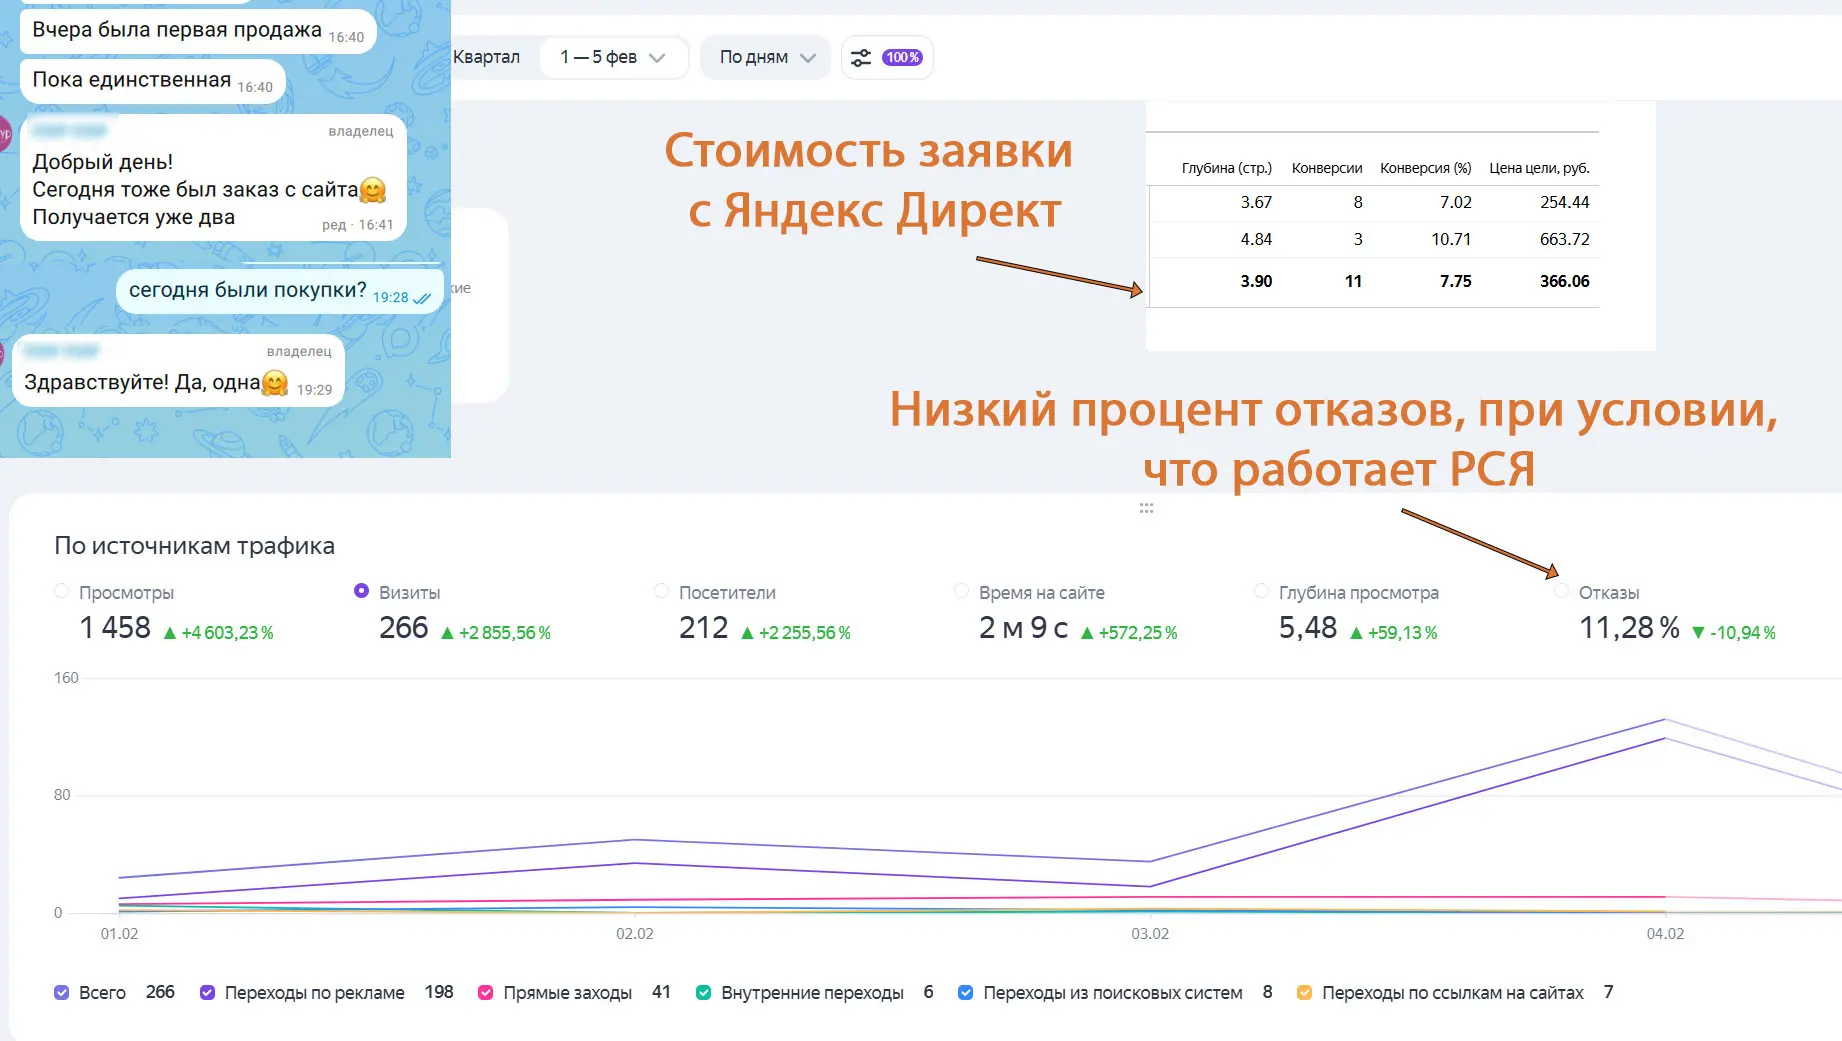Select the Посетители metric radio button
This screenshot has height=1041, width=1842.
coord(661,591)
